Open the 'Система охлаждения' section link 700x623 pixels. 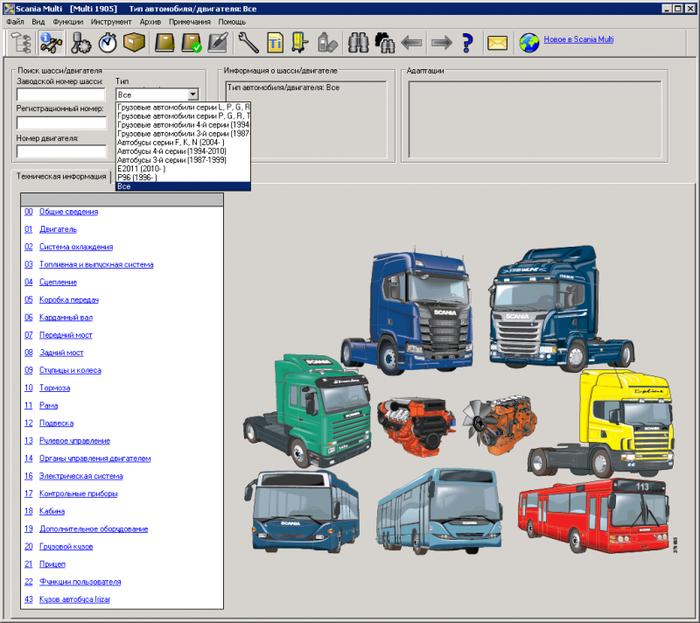pos(75,247)
